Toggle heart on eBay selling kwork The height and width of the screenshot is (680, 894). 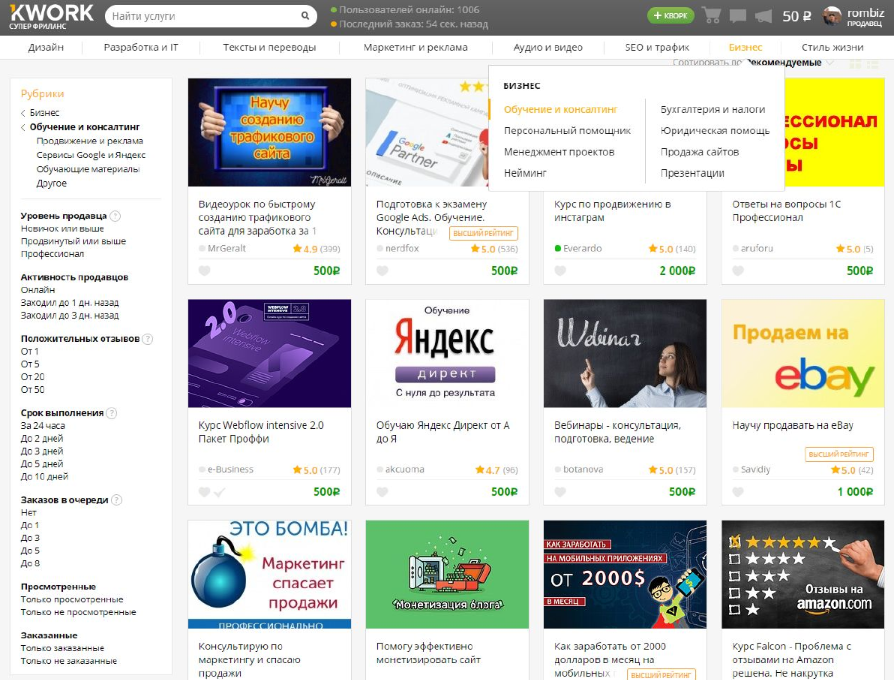(738, 491)
